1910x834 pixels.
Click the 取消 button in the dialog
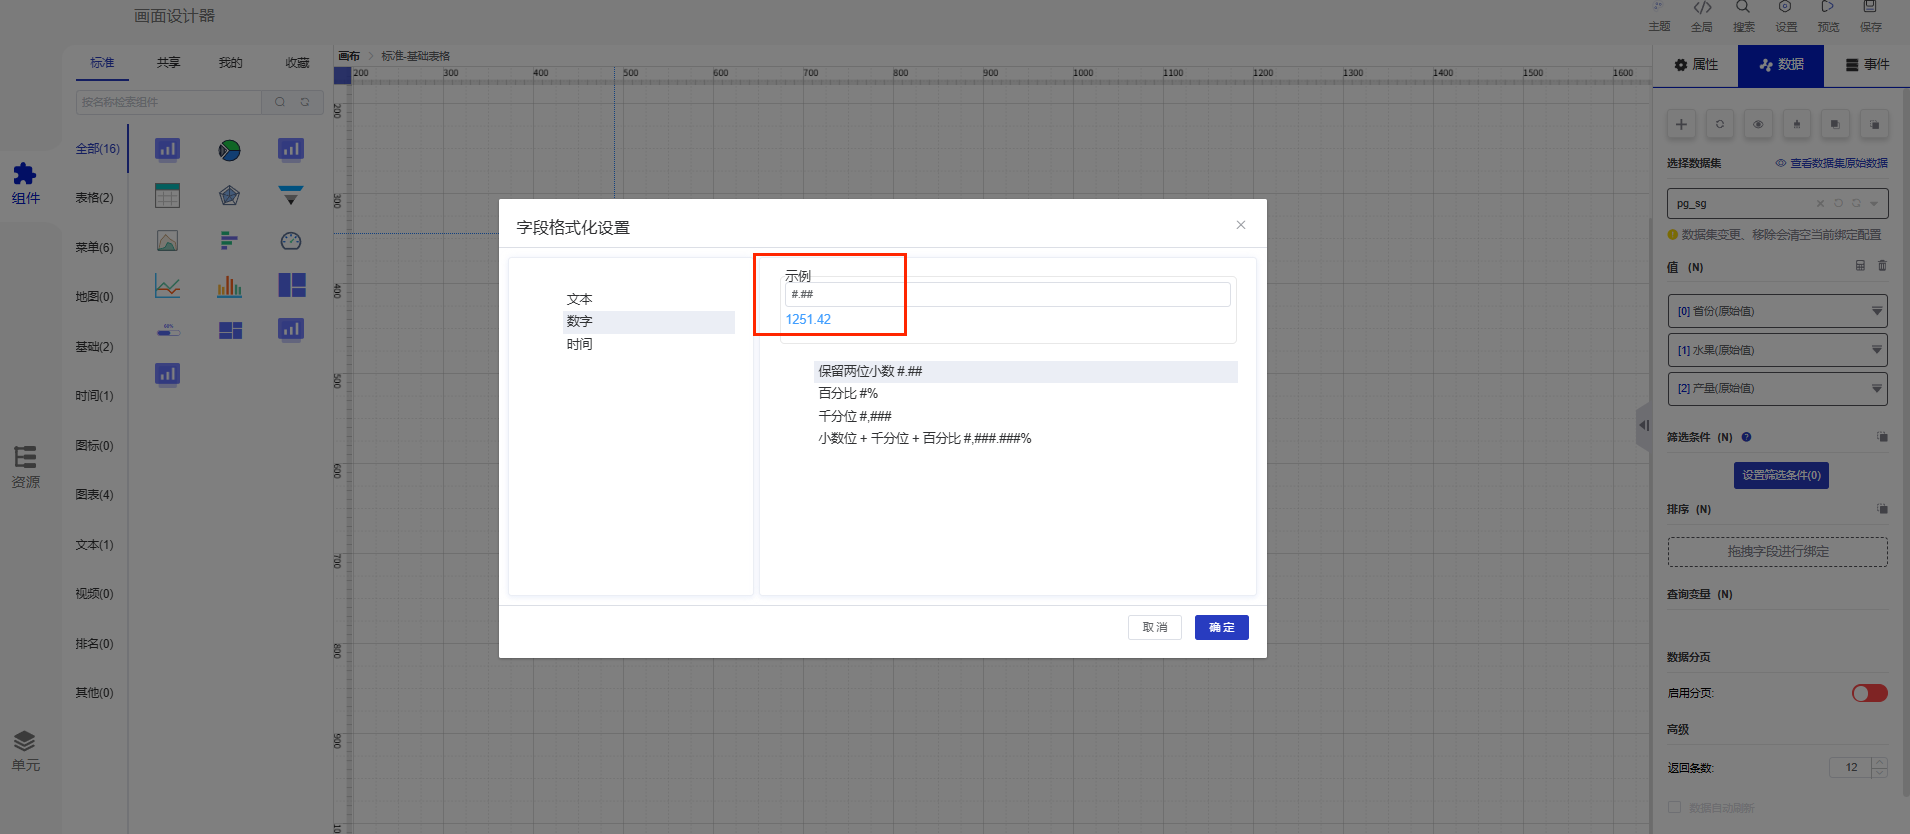click(x=1155, y=627)
